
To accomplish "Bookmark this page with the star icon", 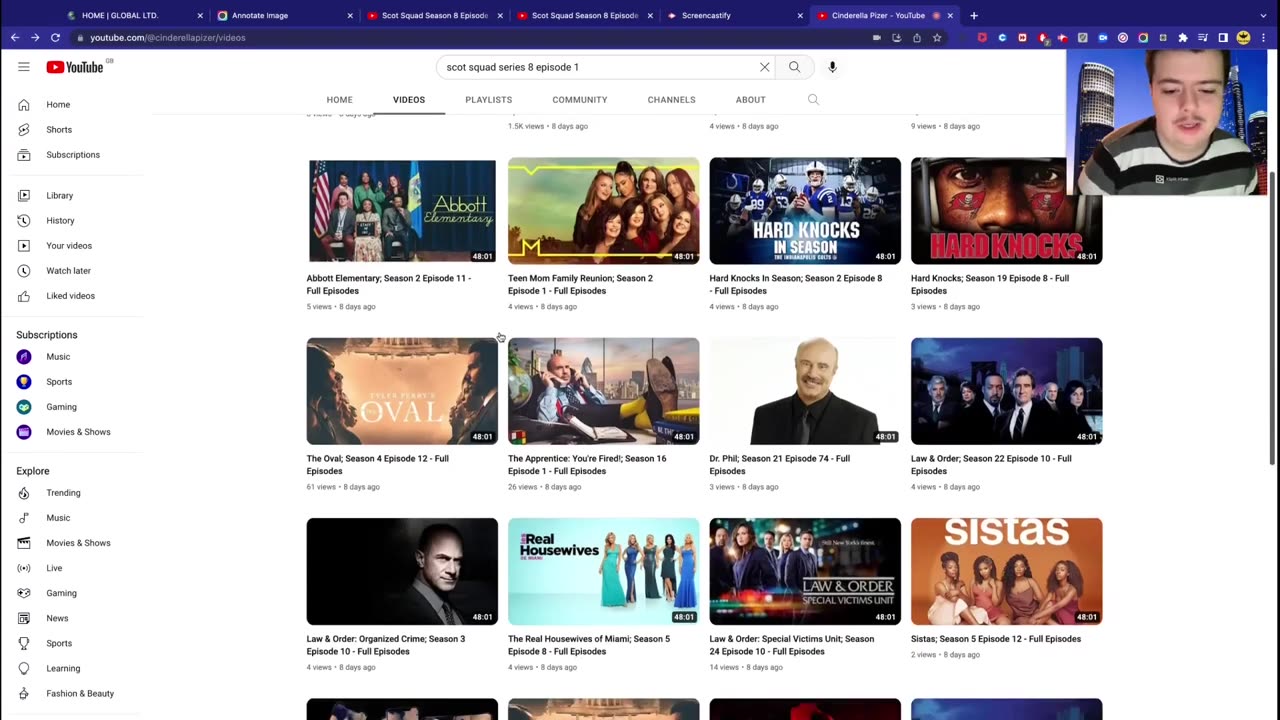I will tap(937, 38).
